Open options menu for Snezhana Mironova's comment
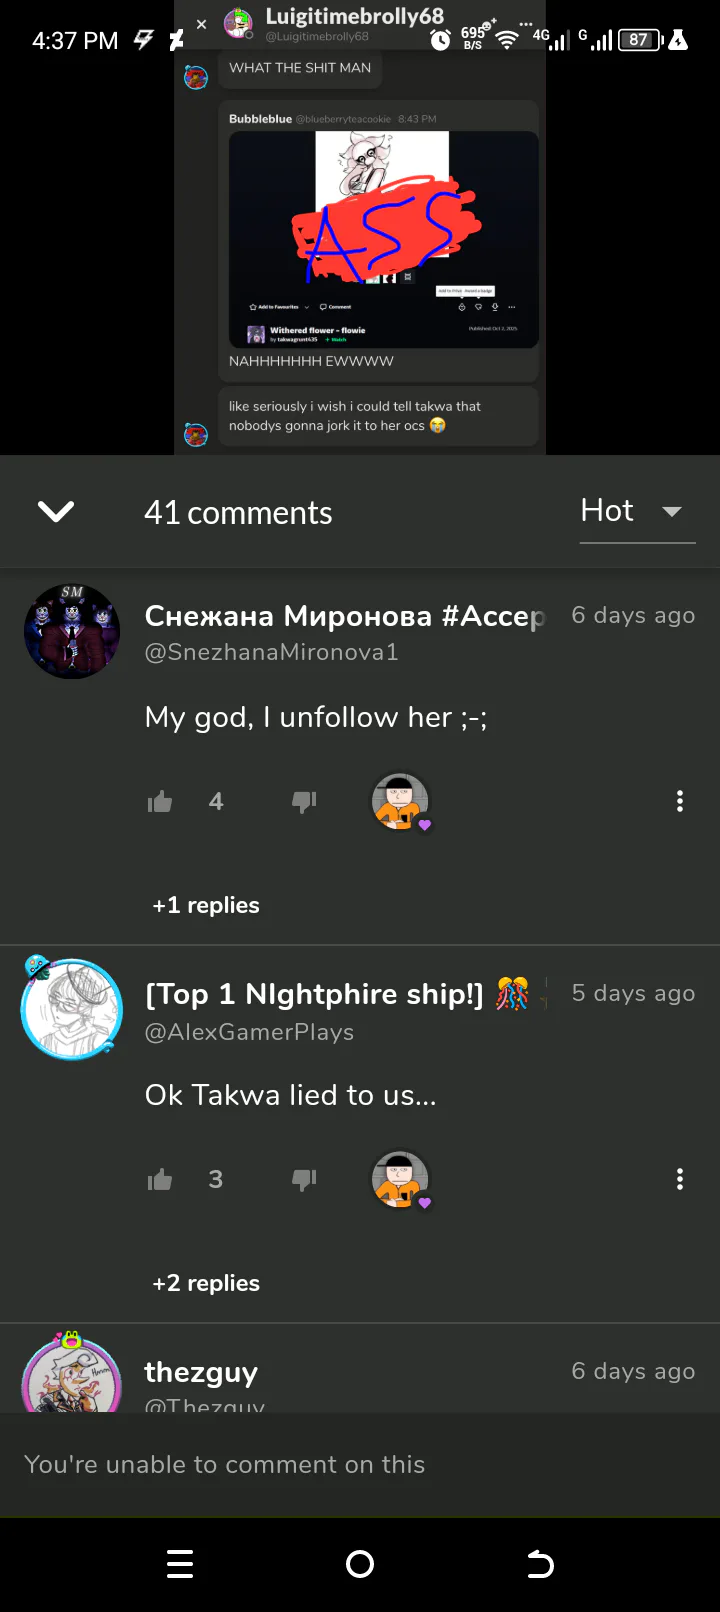The image size is (720, 1612). click(x=680, y=801)
